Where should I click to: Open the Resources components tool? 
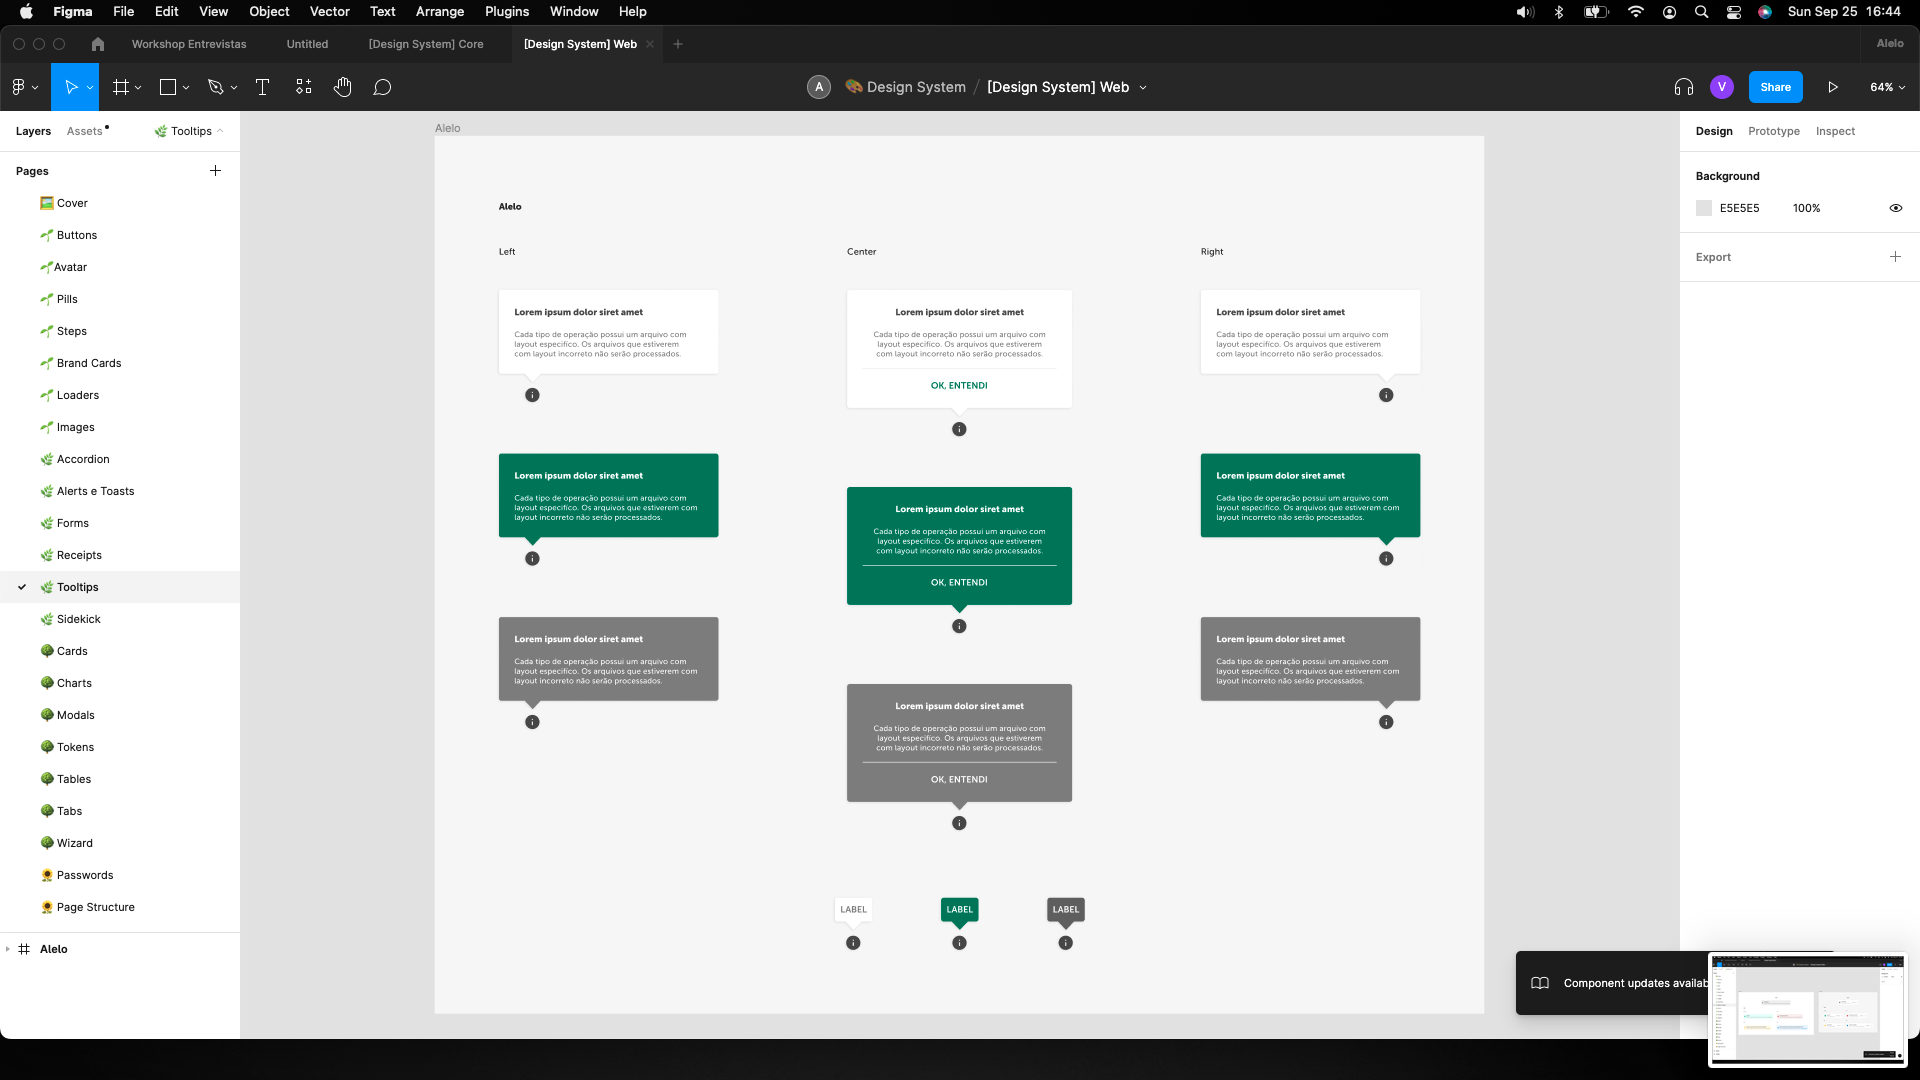point(304,87)
